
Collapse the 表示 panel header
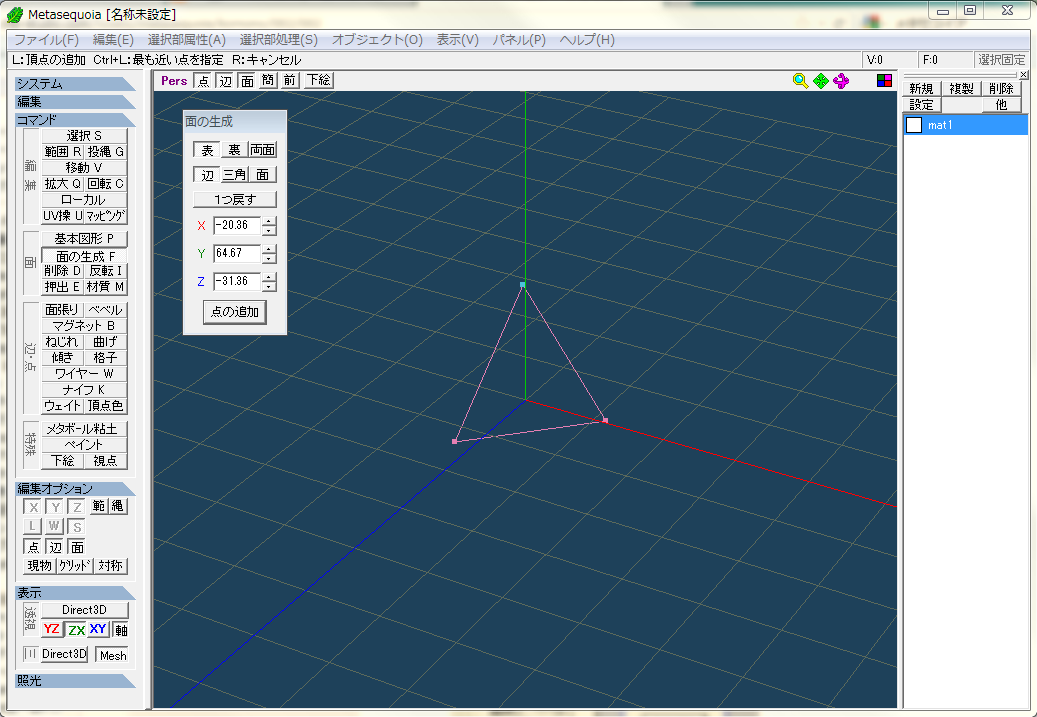click(x=75, y=593)
